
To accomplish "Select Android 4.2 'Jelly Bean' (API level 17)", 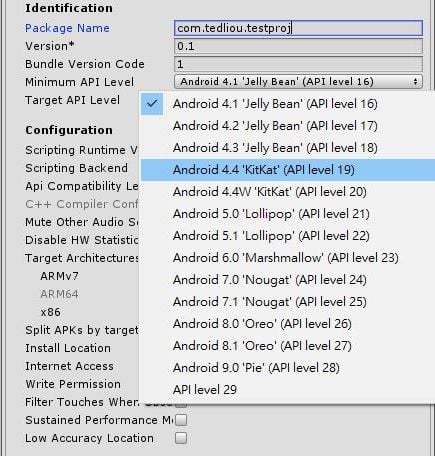I will 288,126.
